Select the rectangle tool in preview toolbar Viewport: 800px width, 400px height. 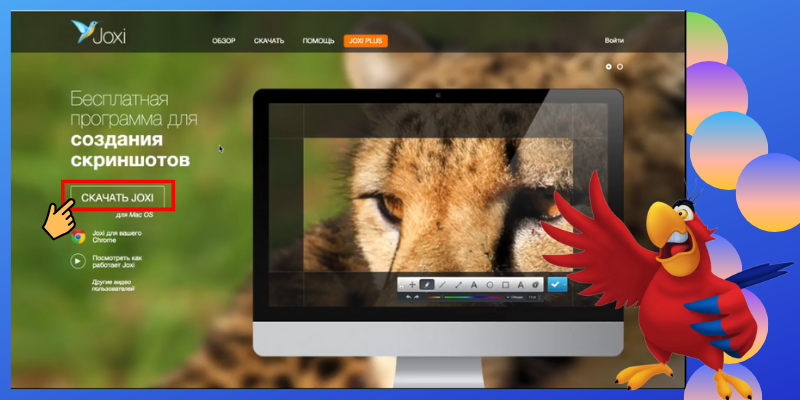(506, 285)
